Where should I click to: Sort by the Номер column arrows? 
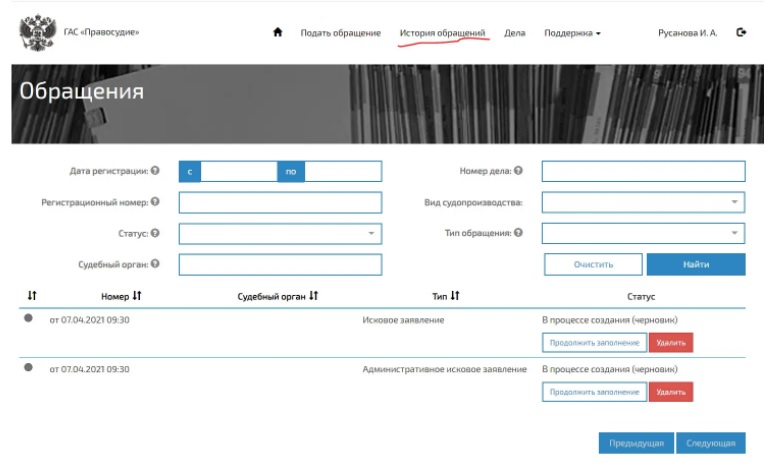pos(137,296)
